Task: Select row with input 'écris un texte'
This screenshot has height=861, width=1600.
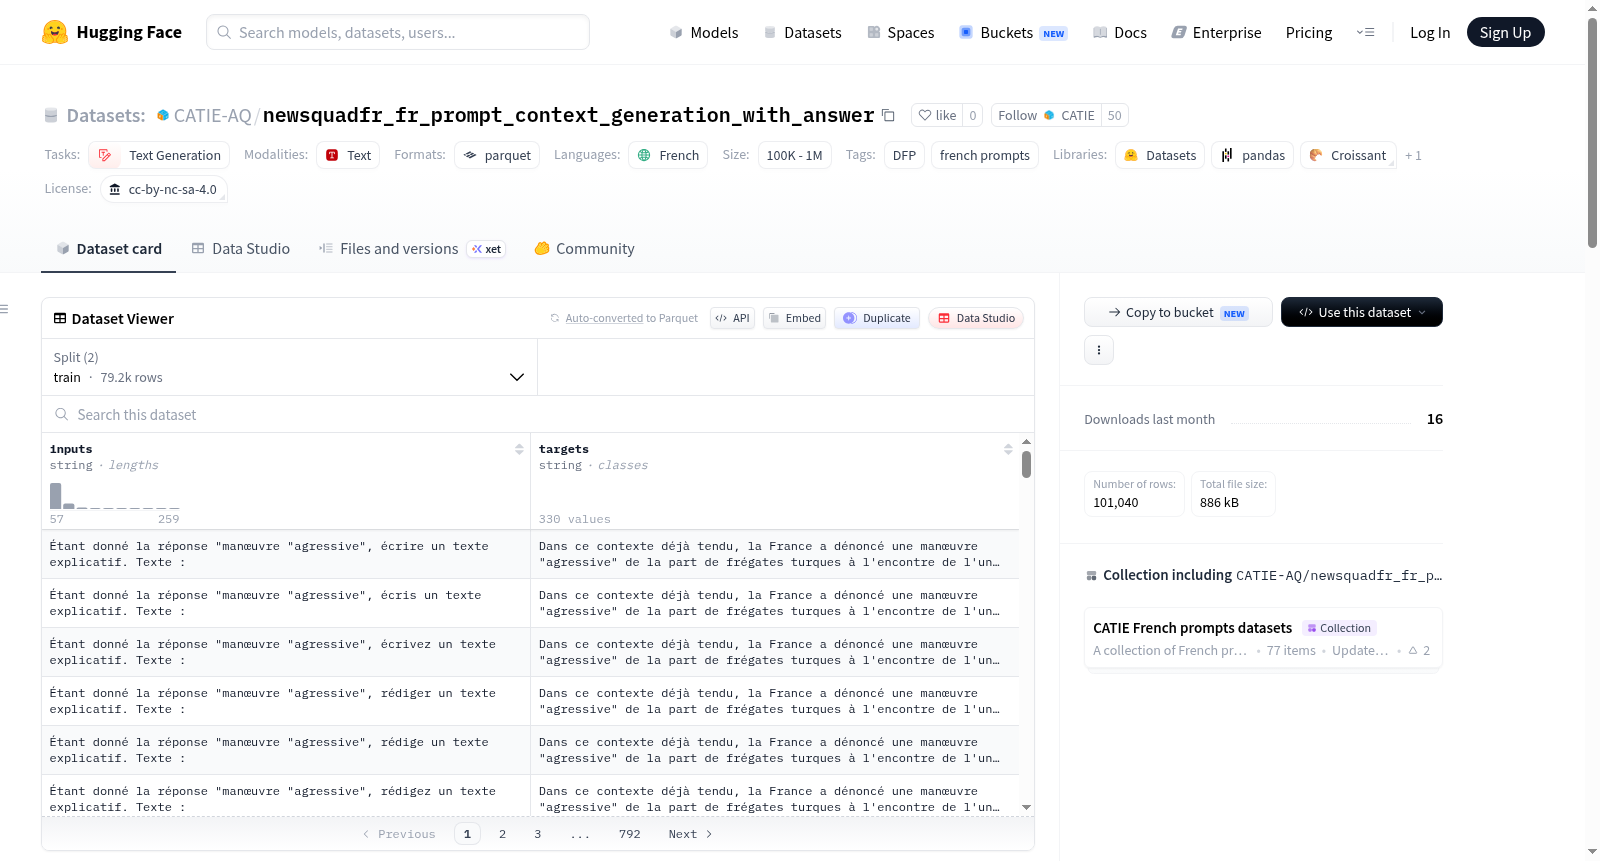Action: click(530, 603)
